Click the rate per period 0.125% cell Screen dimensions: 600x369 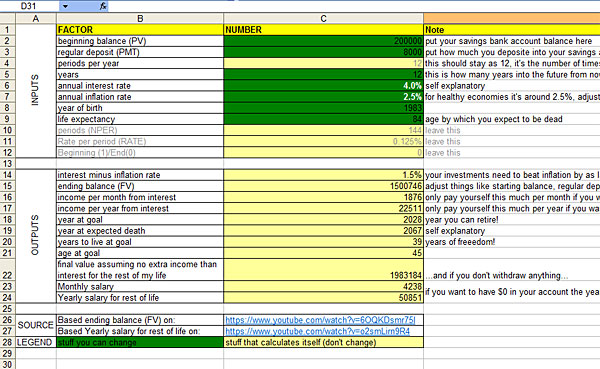tap(323, 141)
